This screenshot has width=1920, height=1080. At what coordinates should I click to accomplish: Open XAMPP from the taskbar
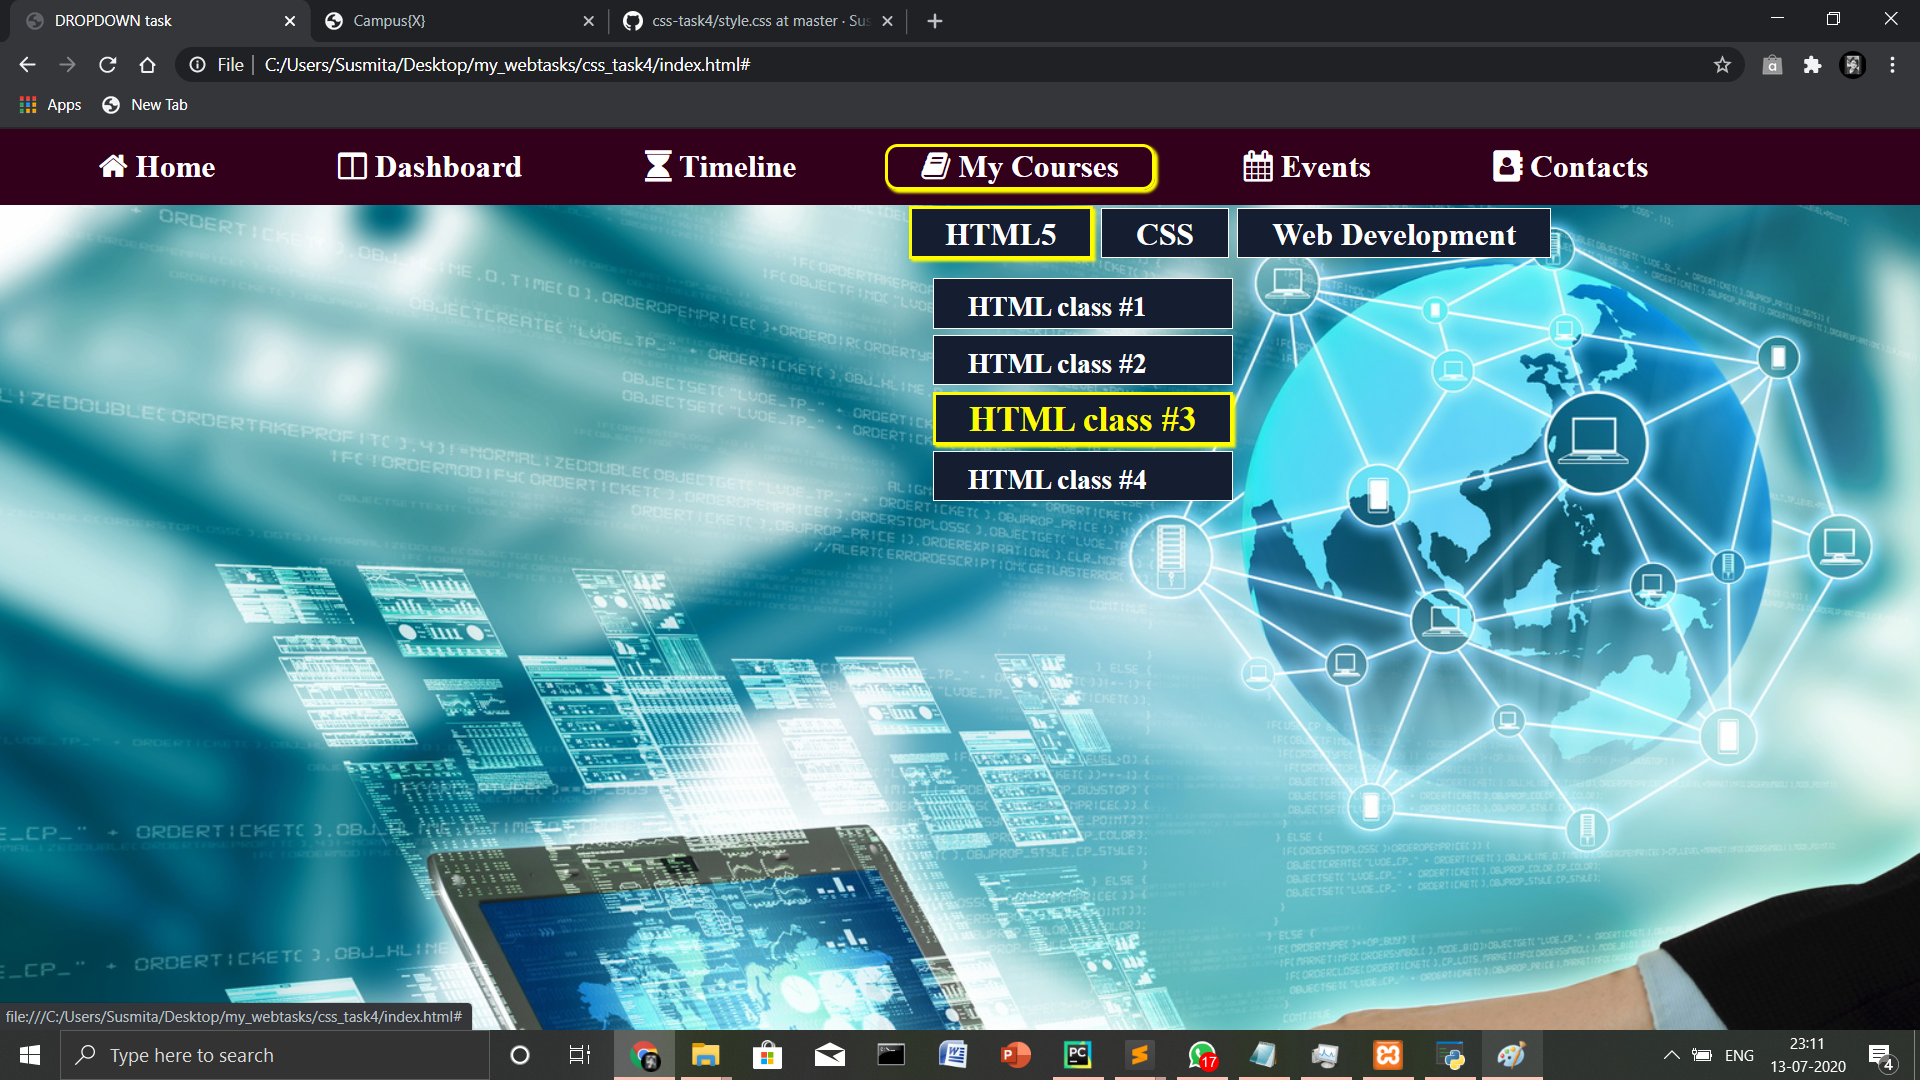[1388, 1055]
